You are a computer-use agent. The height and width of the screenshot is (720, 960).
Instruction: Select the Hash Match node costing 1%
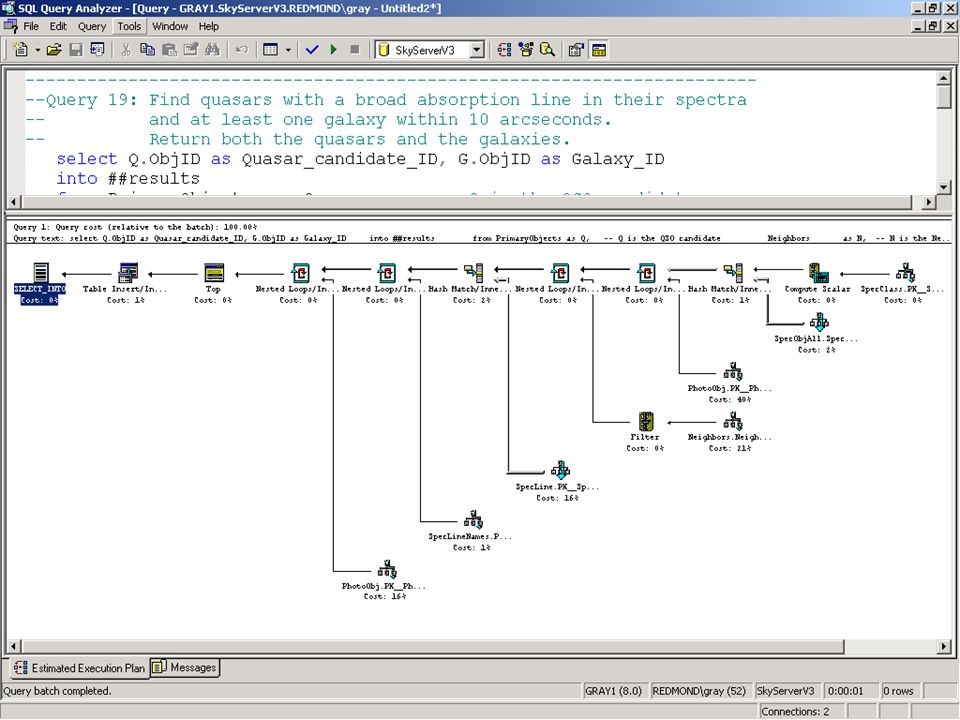pos(731,283)
